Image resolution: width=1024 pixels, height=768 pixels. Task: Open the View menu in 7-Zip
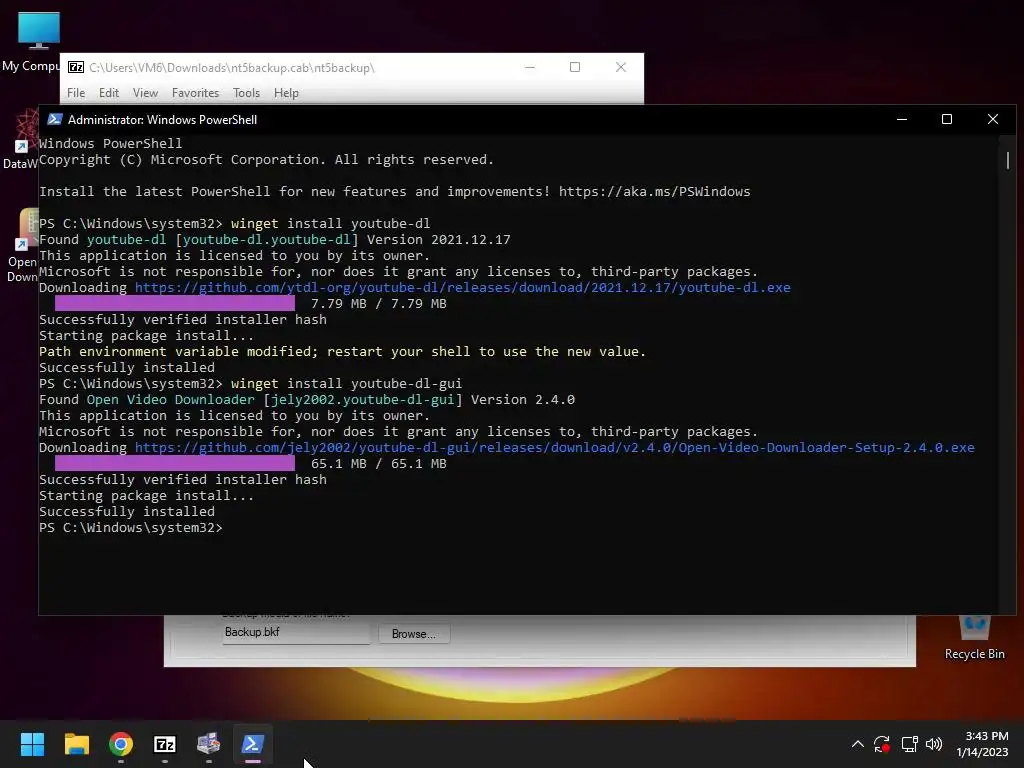coord(145,93)
